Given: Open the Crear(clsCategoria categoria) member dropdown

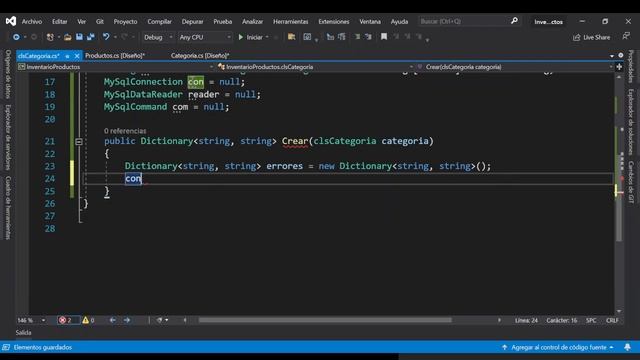Looking at the screenshot, I should tap(515, 67).
